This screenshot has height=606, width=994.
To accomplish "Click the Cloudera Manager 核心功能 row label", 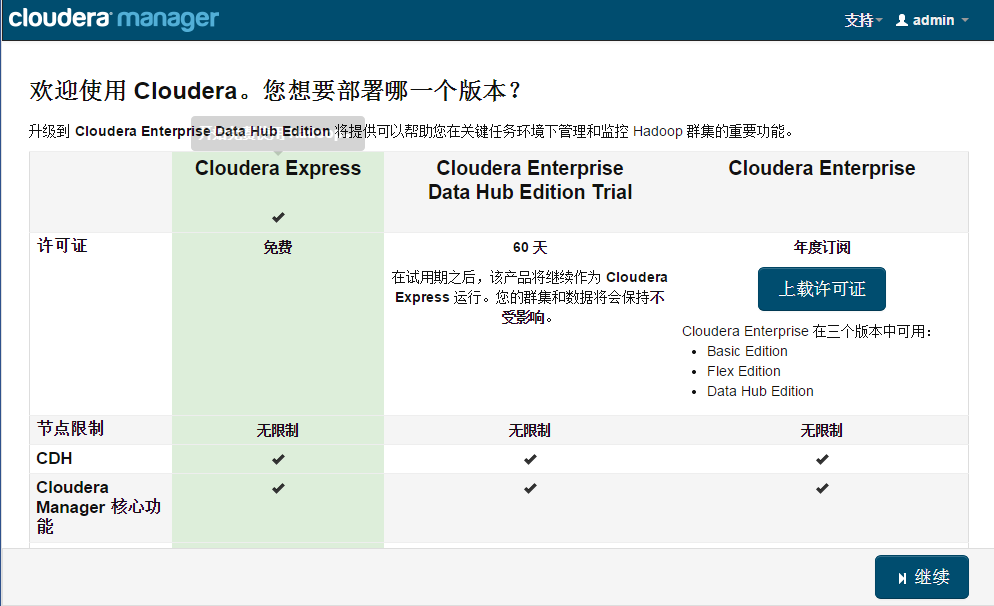I will (x=98, y=506).
